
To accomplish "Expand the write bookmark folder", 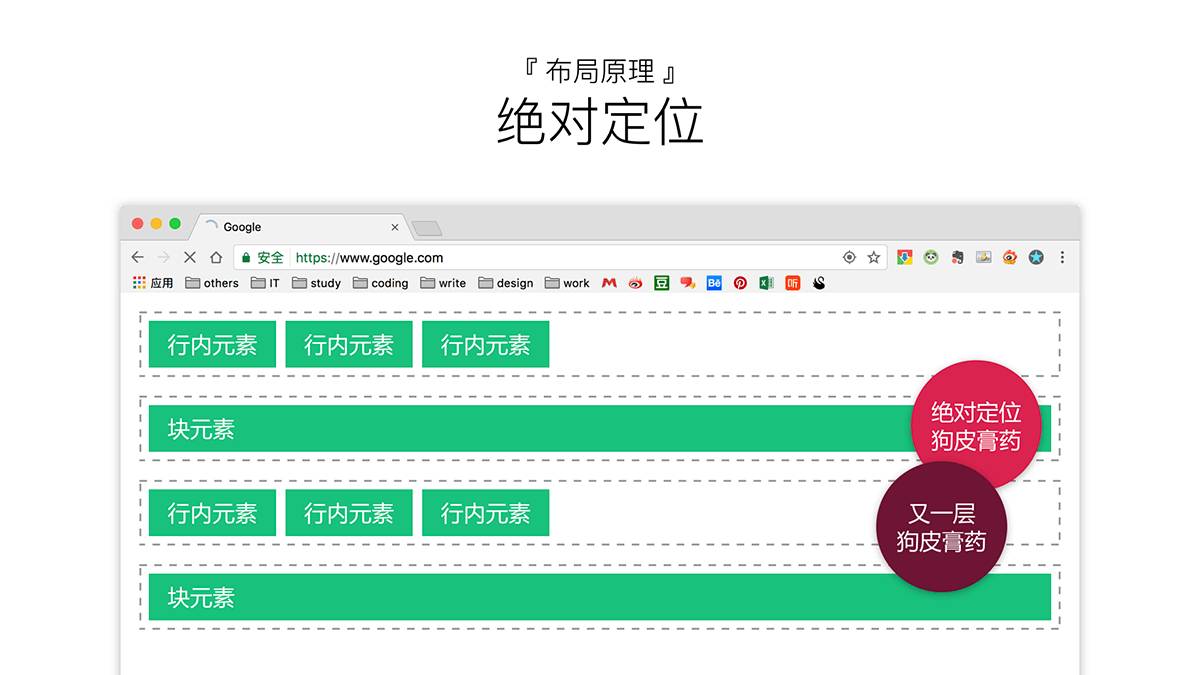I will [444, 283].
